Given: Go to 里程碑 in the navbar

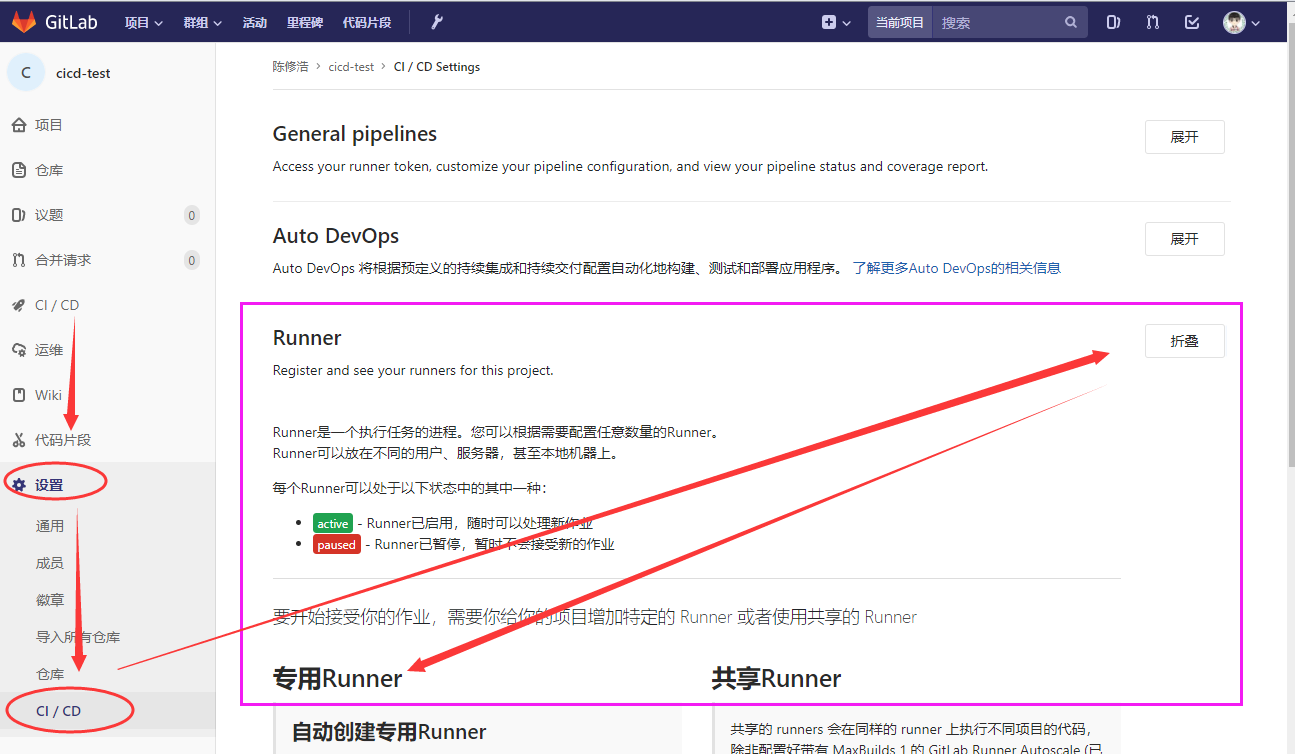Looking at the screenshot, I should coord(305,22).
